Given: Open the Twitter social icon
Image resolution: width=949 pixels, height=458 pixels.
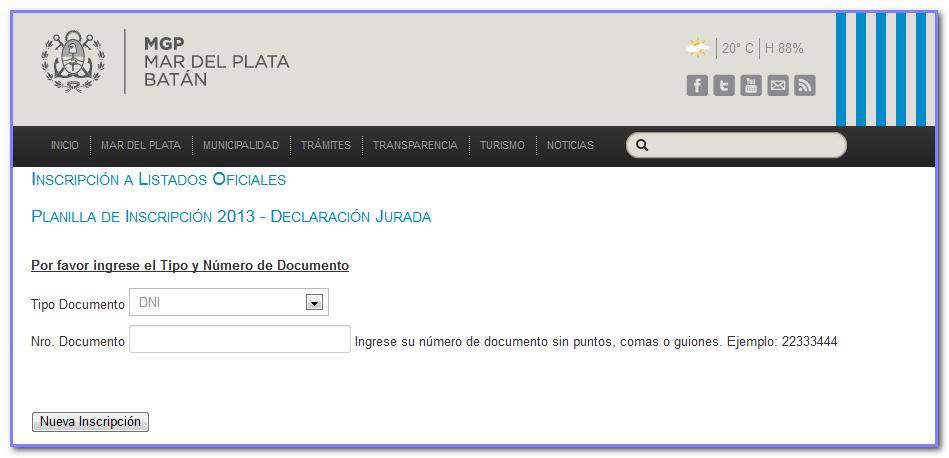Looking at the screenshot, I should point(724,86).
